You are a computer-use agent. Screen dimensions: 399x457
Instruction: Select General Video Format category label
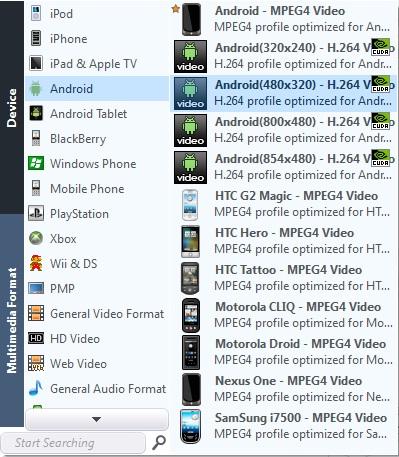(107, 314)
